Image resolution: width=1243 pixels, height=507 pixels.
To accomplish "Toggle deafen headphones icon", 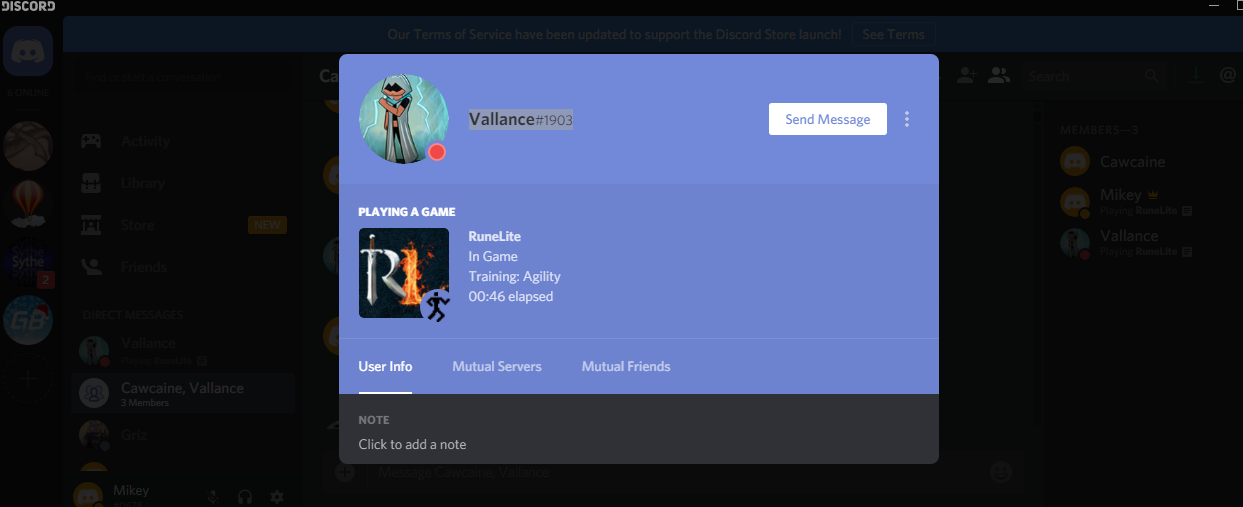I will click(245, 496).
